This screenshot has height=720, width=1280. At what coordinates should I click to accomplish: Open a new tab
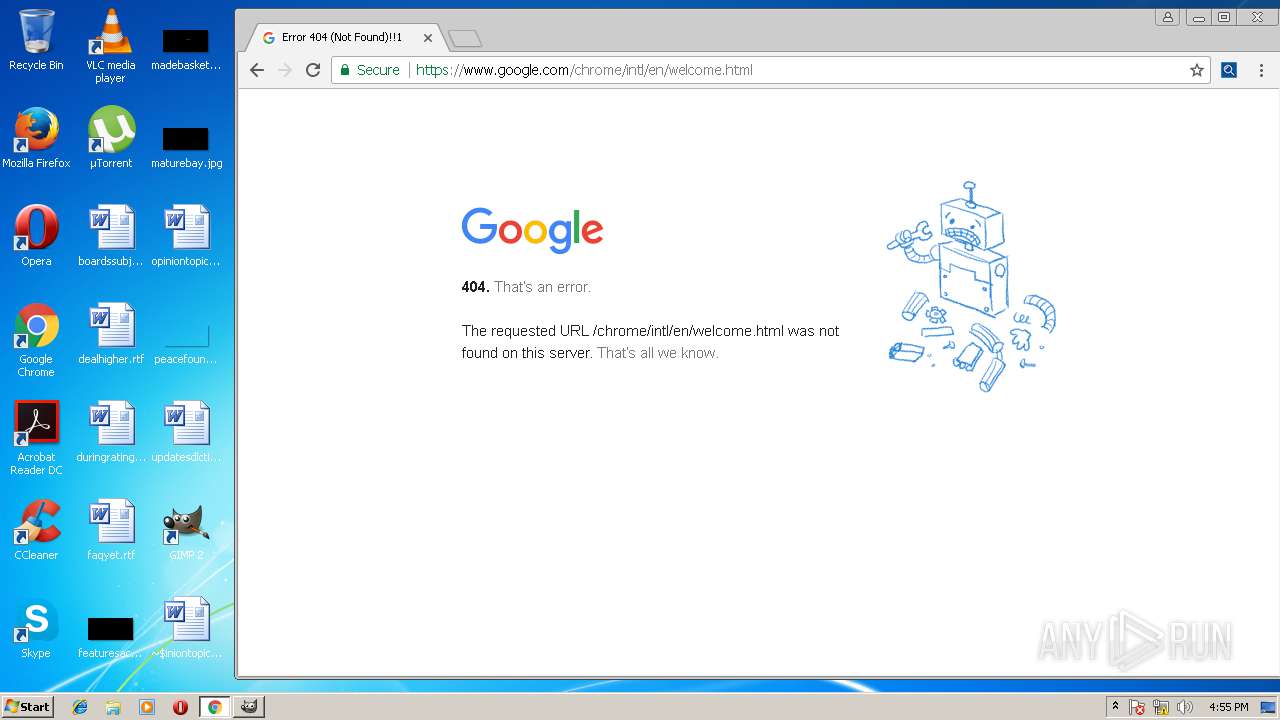(465, 39)
